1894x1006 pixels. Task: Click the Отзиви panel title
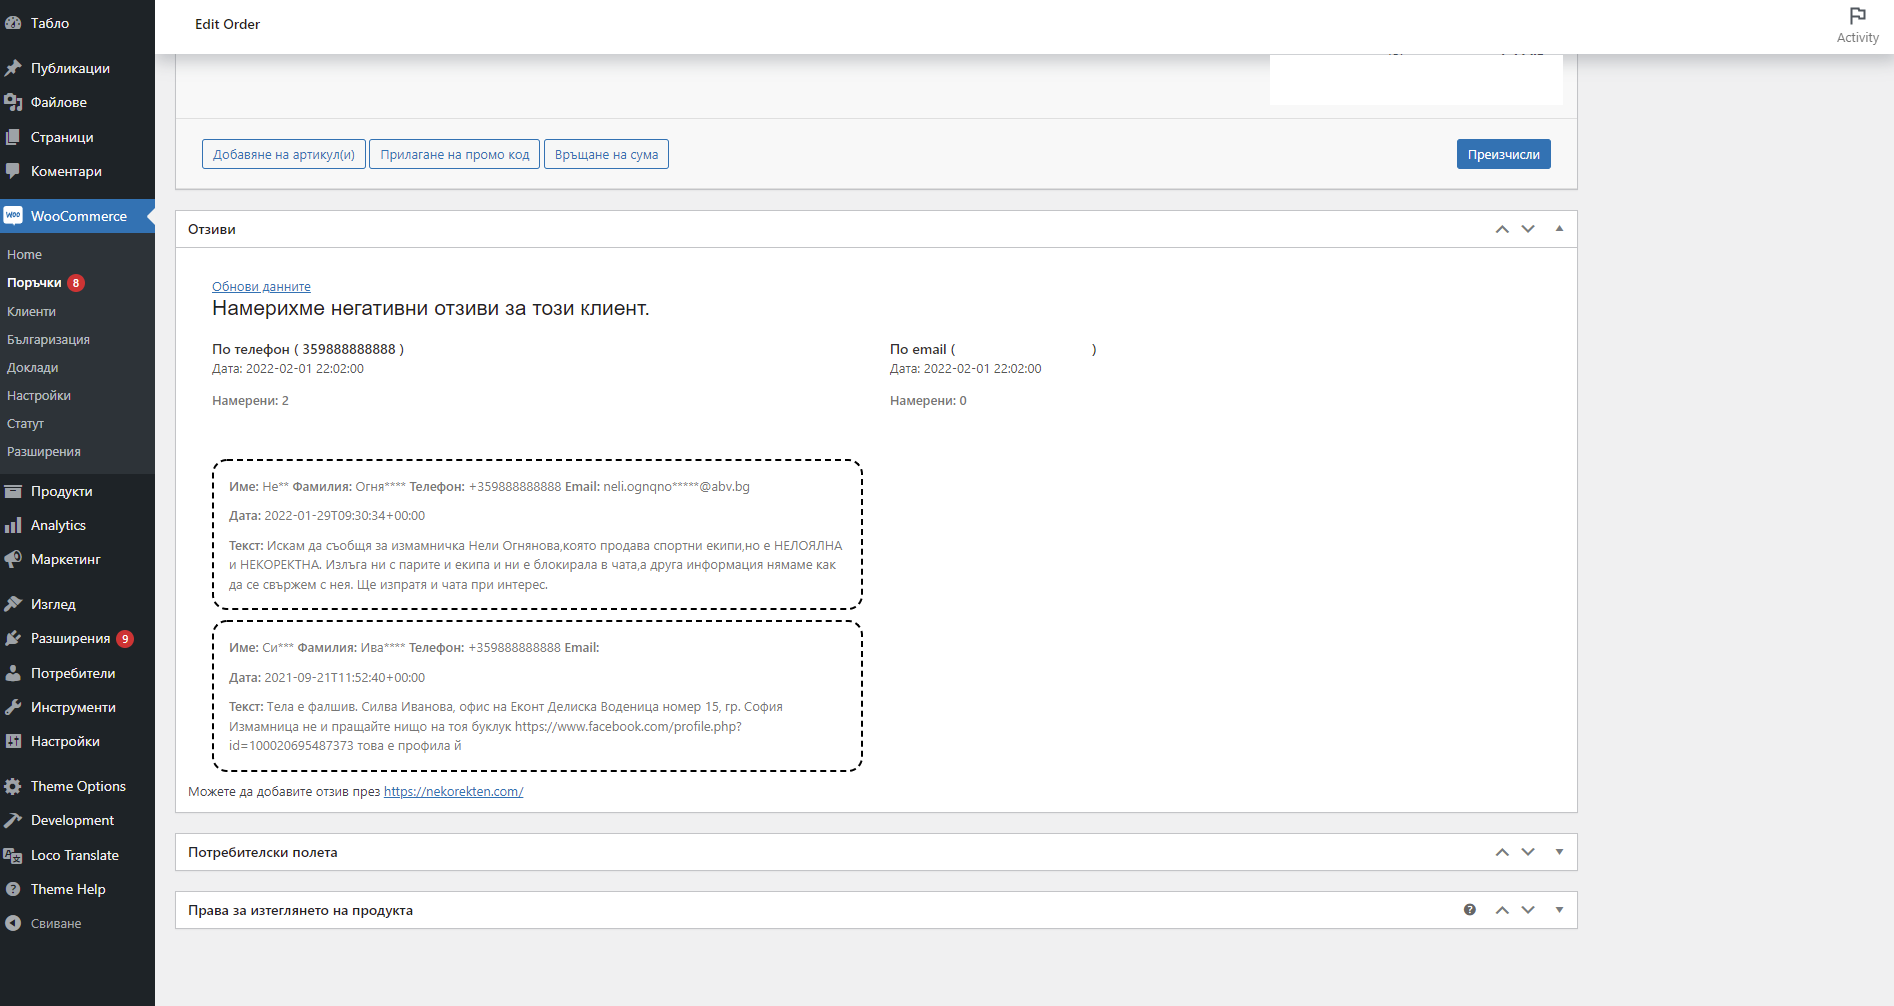(212, 229)
